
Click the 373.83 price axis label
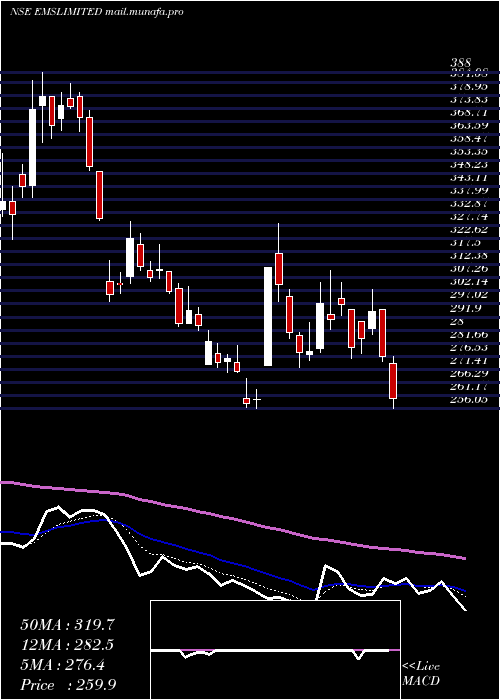click(468, 99)
